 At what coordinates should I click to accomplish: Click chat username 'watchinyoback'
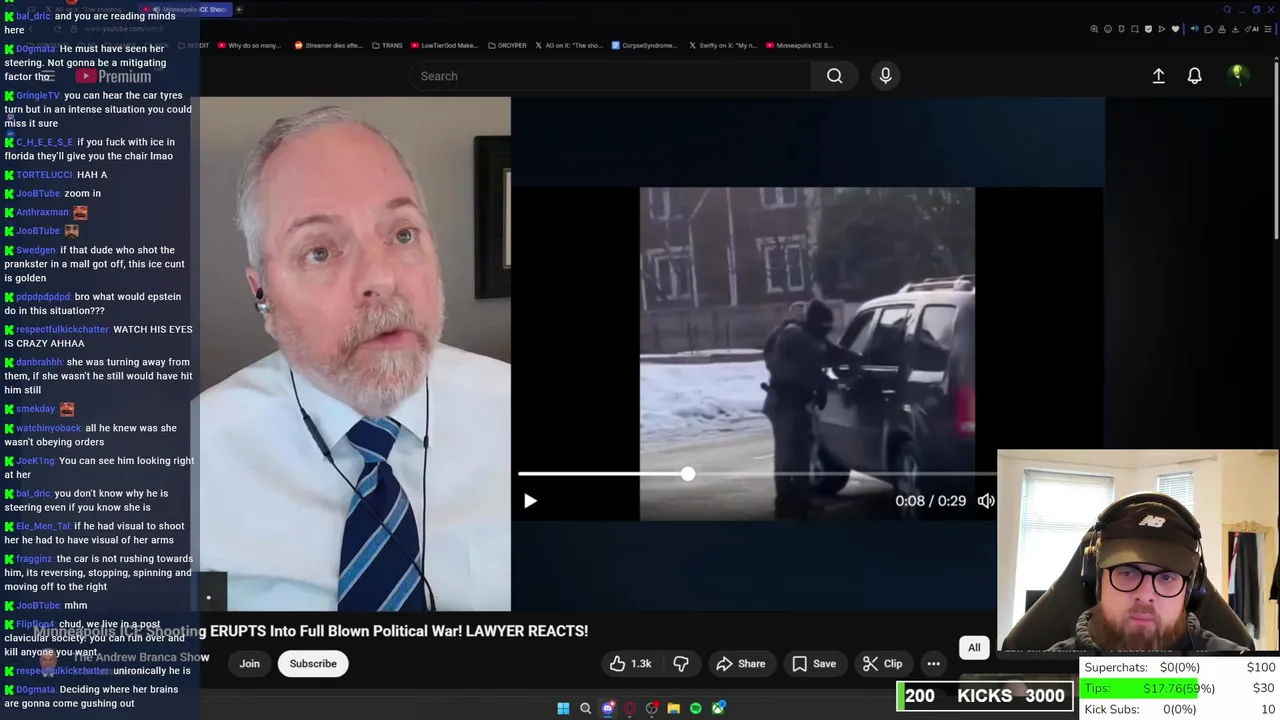49,428
